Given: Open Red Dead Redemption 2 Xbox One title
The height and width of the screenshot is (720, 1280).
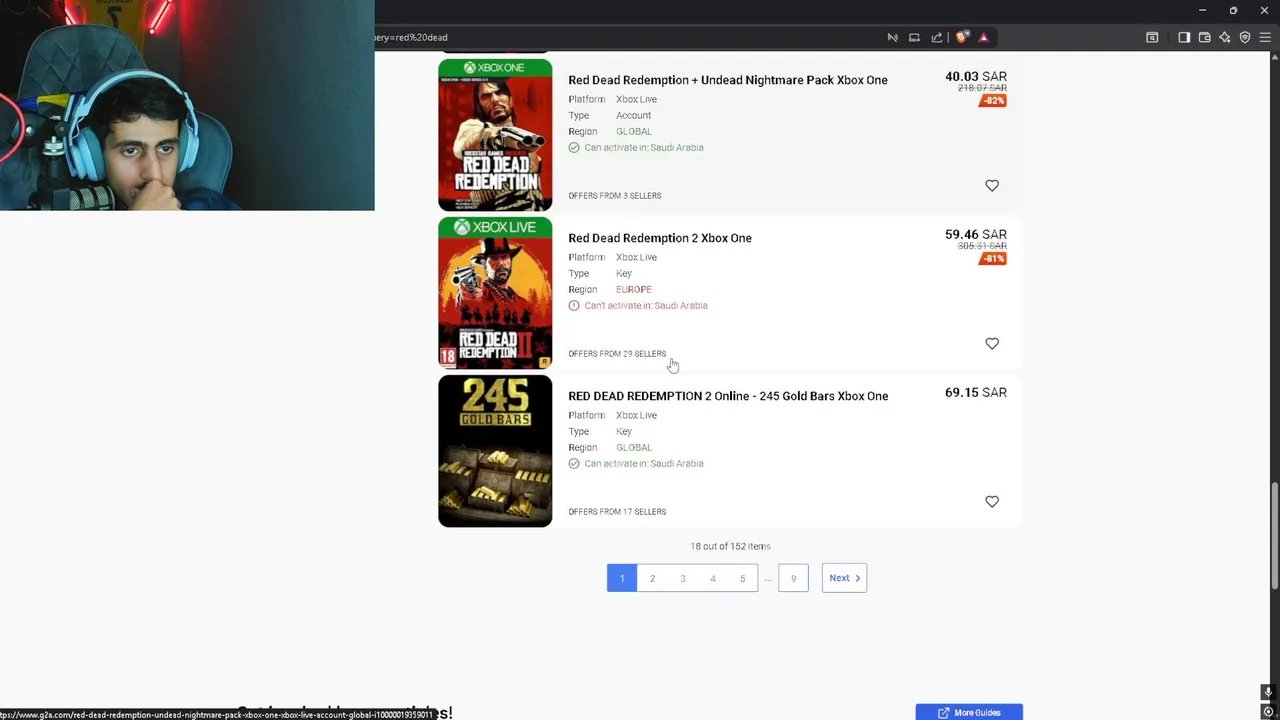Looking at the screenshot, I should pos(660,238).
